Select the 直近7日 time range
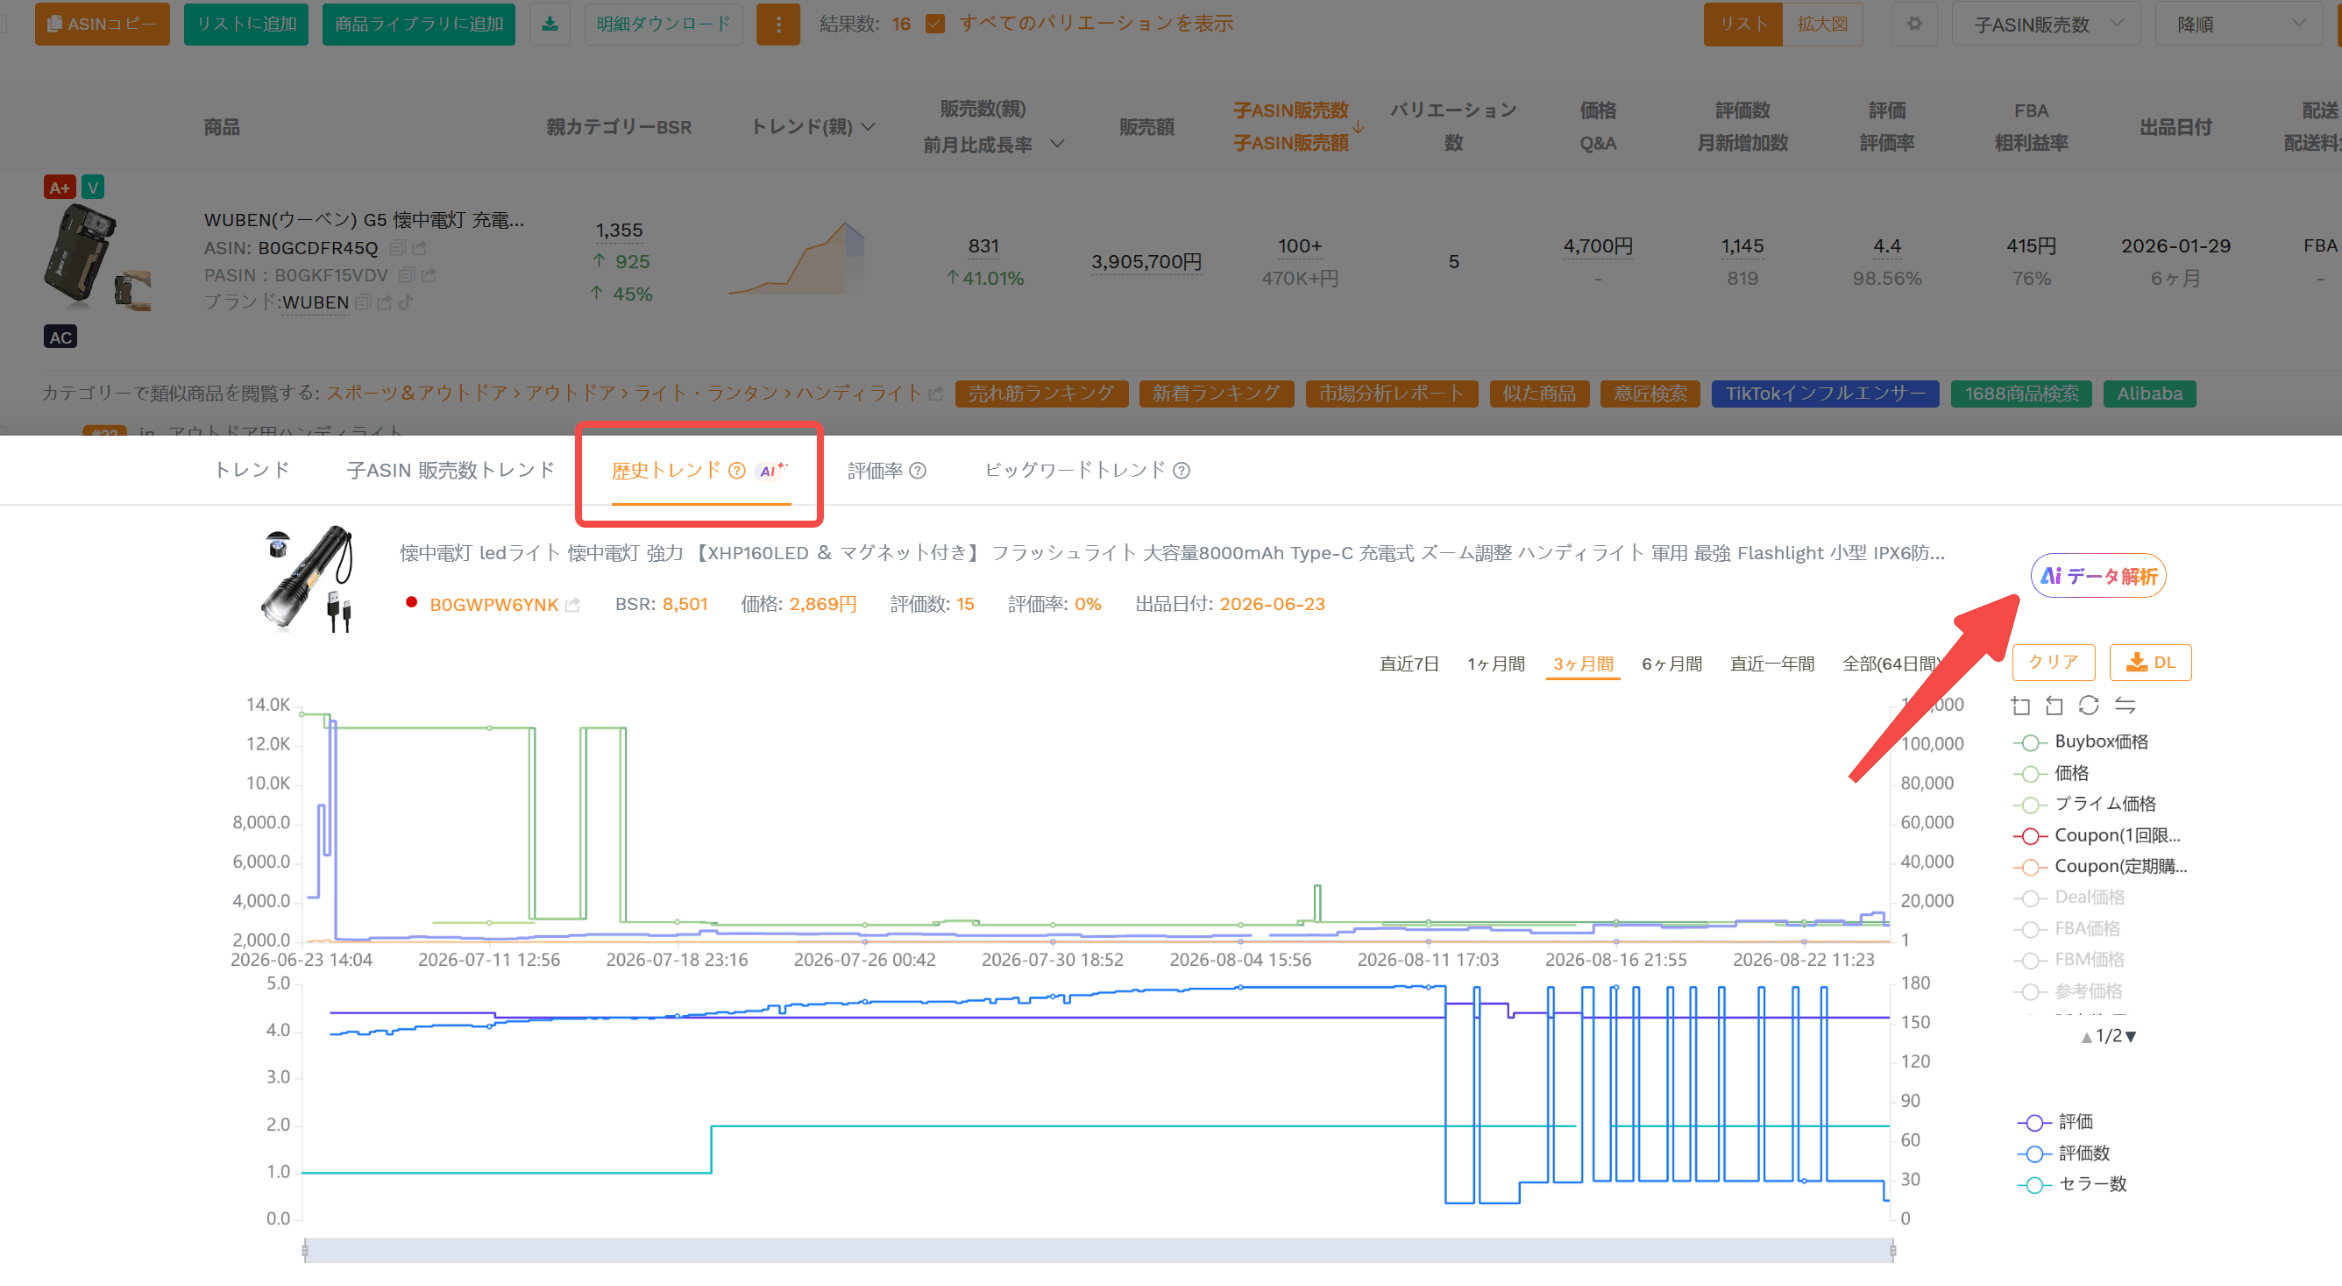Viewport: 2342px width, 1286px height. (1409, 664)
